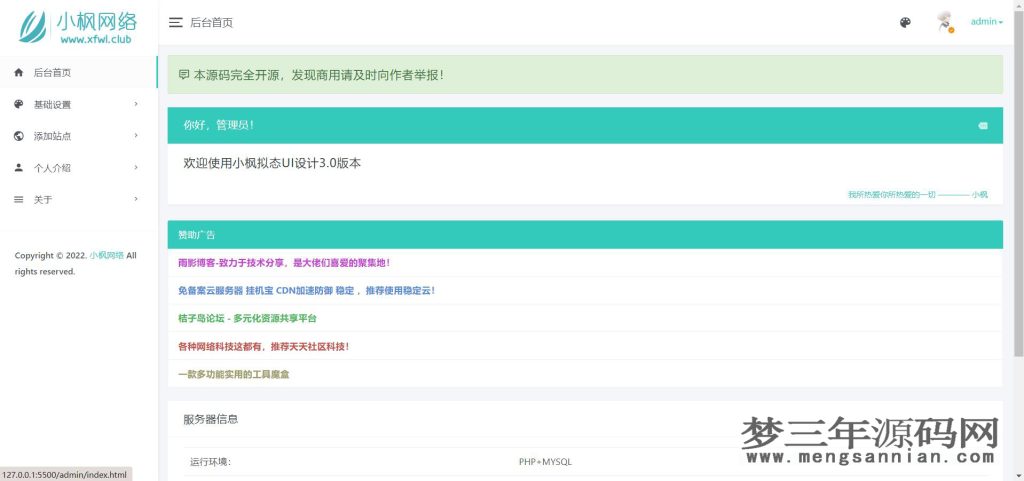Click the tag icon in 你好，管理员 header
Viewport: 1024px width, 481px height.
983,126
